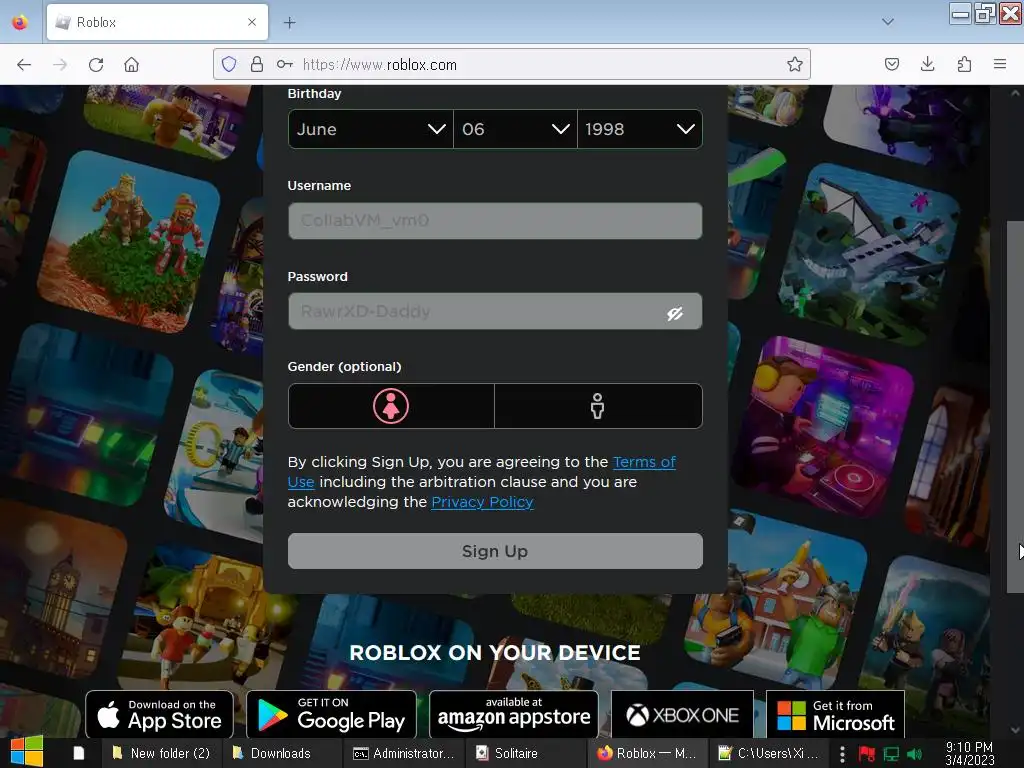This screenshot has width=1024, height=768.
Task: Go back with the browser back arrow
Action: coord(24,65)
